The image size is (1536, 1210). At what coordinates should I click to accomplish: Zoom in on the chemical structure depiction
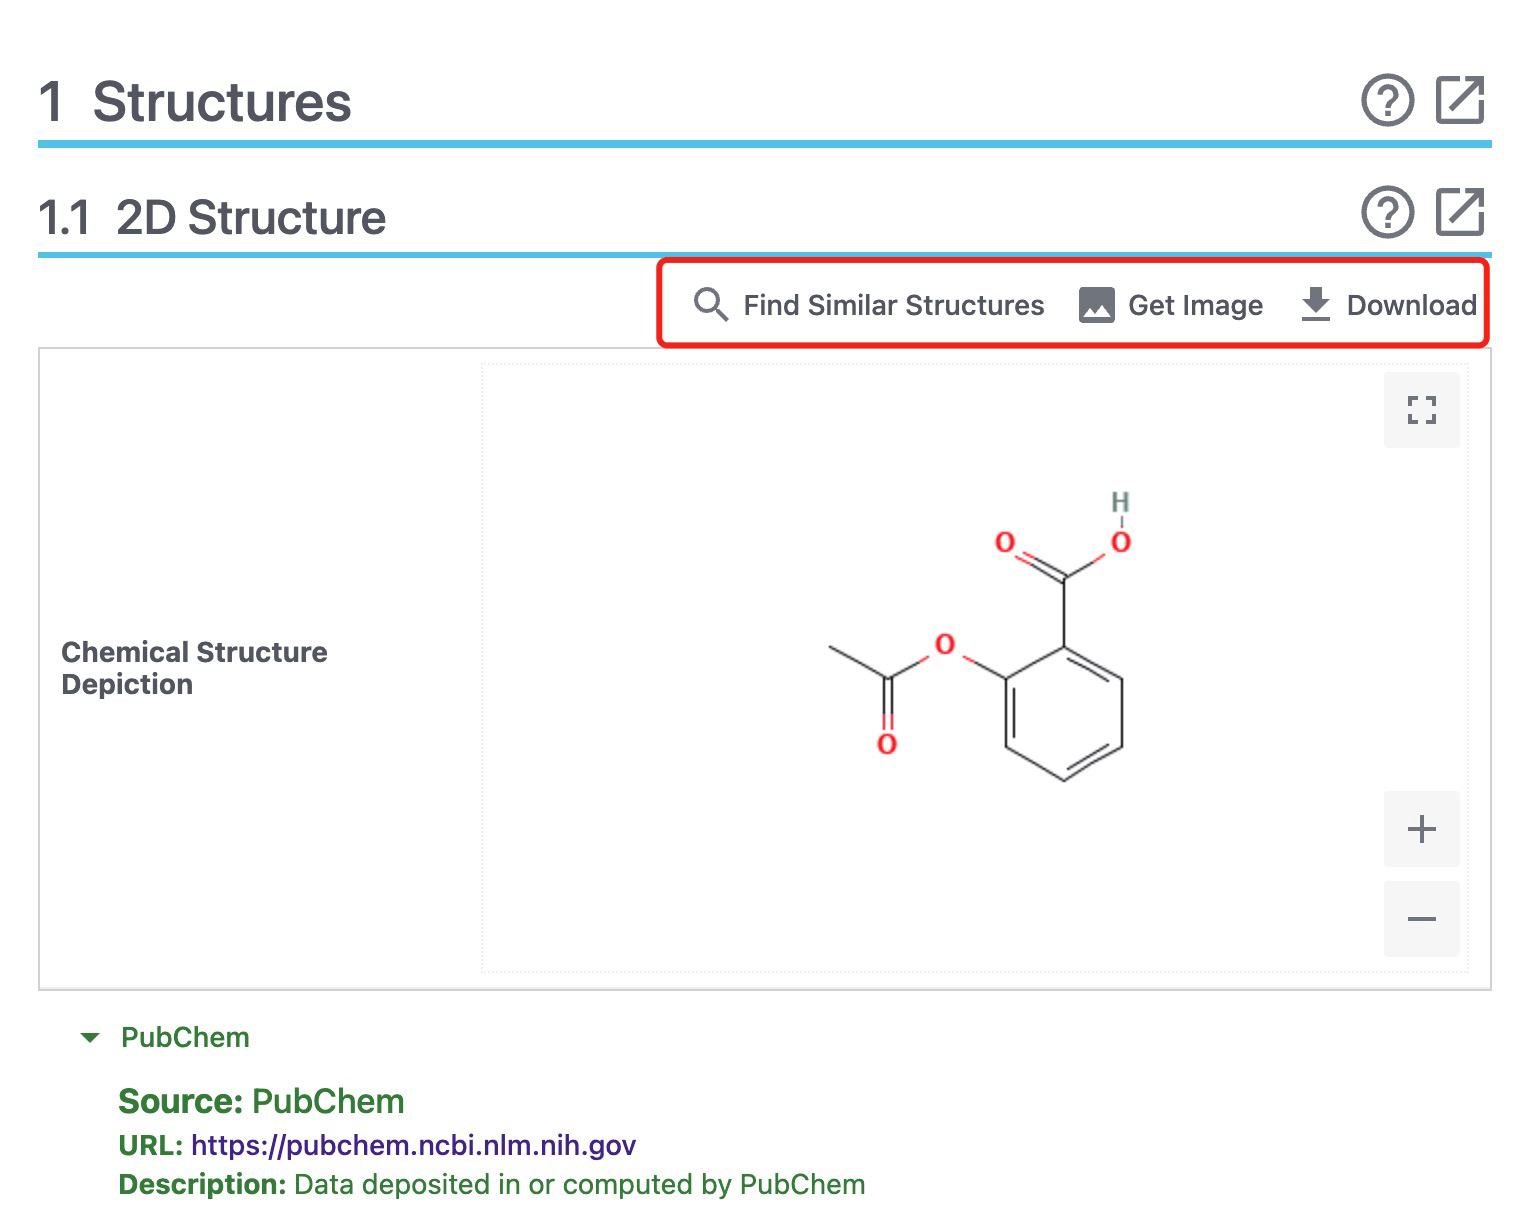click(x=1421, y=829)
